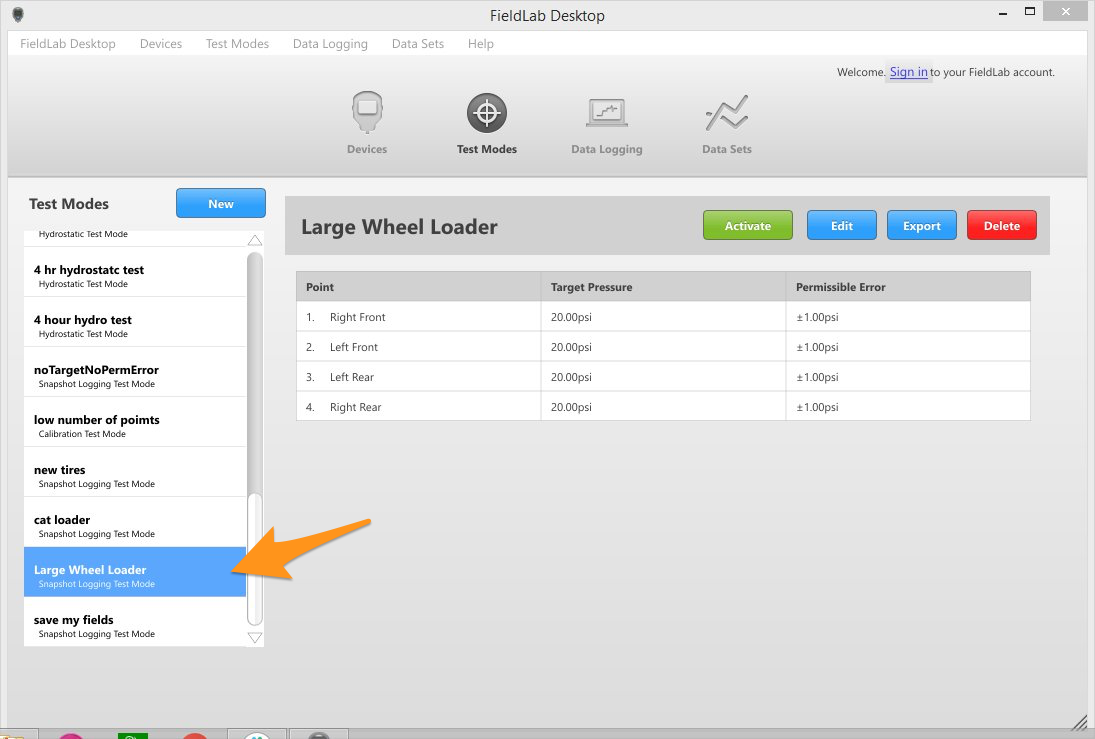Screen dimensions: 1095x739
Task: Select 'low number of poimts' test mode
Action: 135,422
